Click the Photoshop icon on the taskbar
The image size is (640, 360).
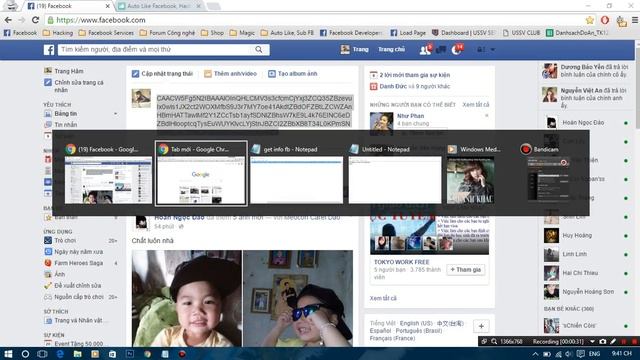coord(130,354)
